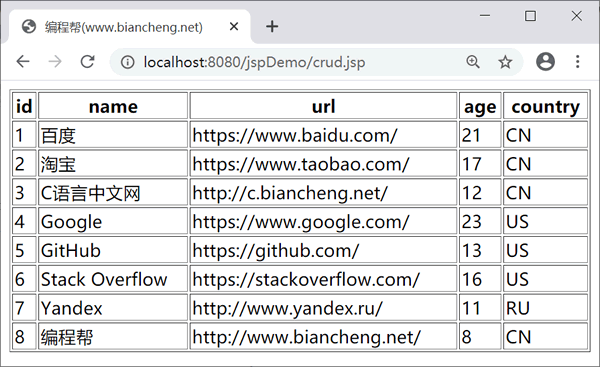Open the user profile avatar
The height and width of the screenshot is (367, 600).
[546, 61]
